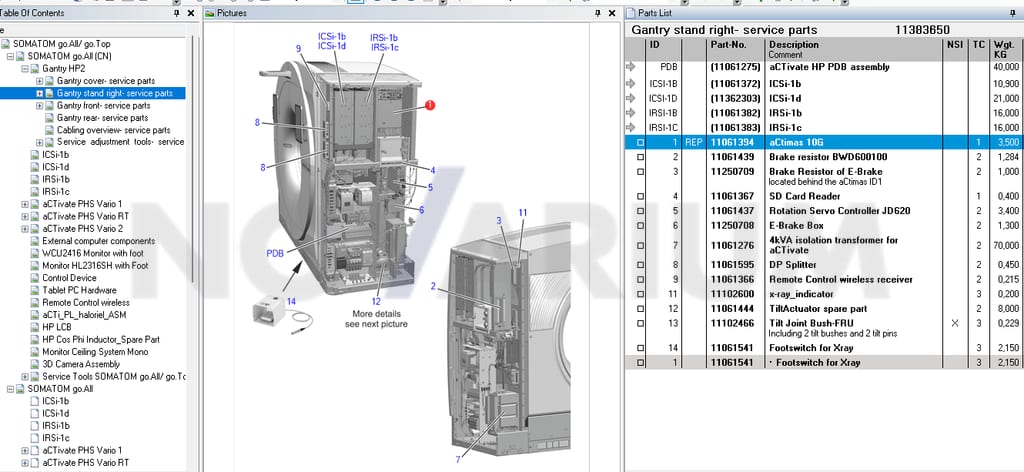
Task: Click the document icon beside Cabling overview
Action: tap(50, 130)
